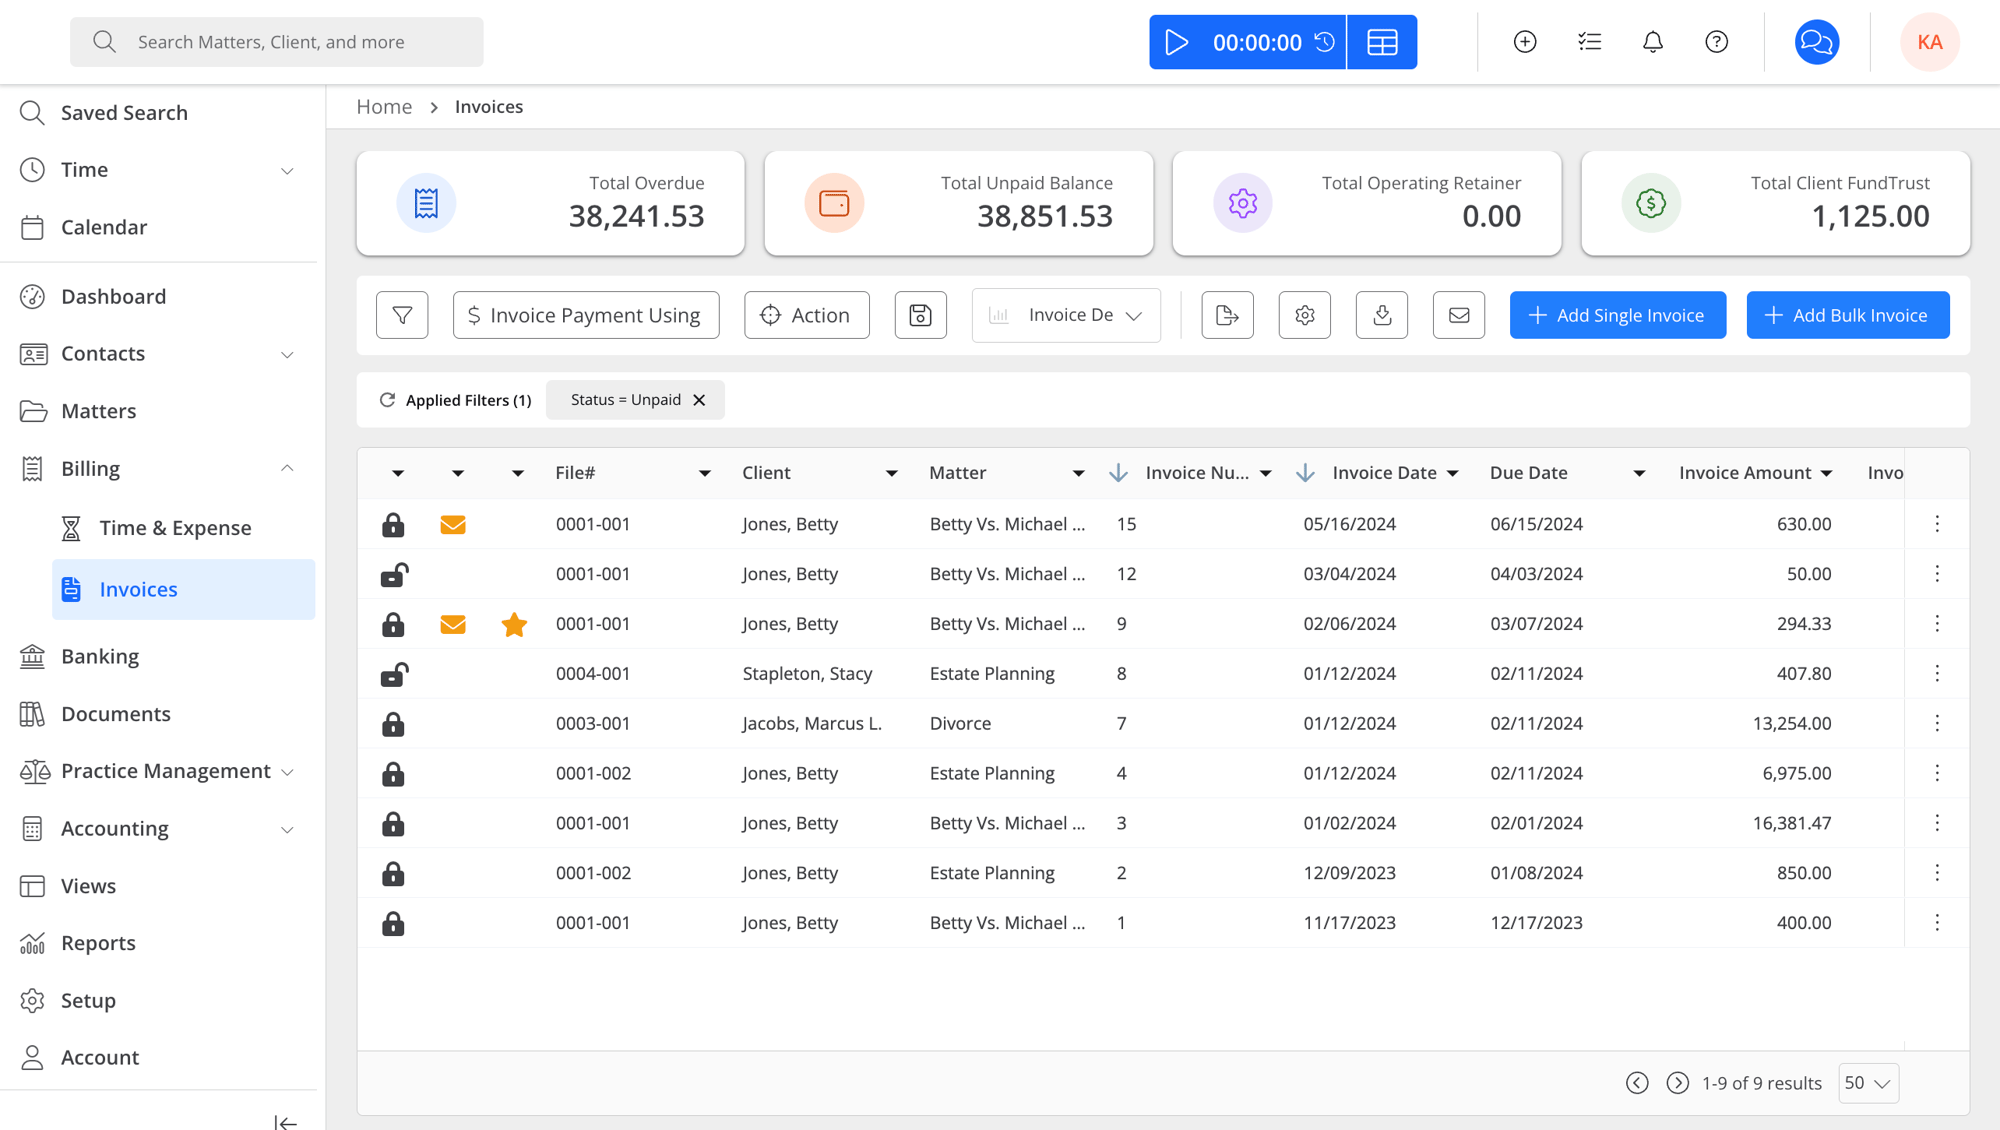Click the star icon on invoice 9
2000x1130 pixels.
pyautogui.click(x=514, y=624)
